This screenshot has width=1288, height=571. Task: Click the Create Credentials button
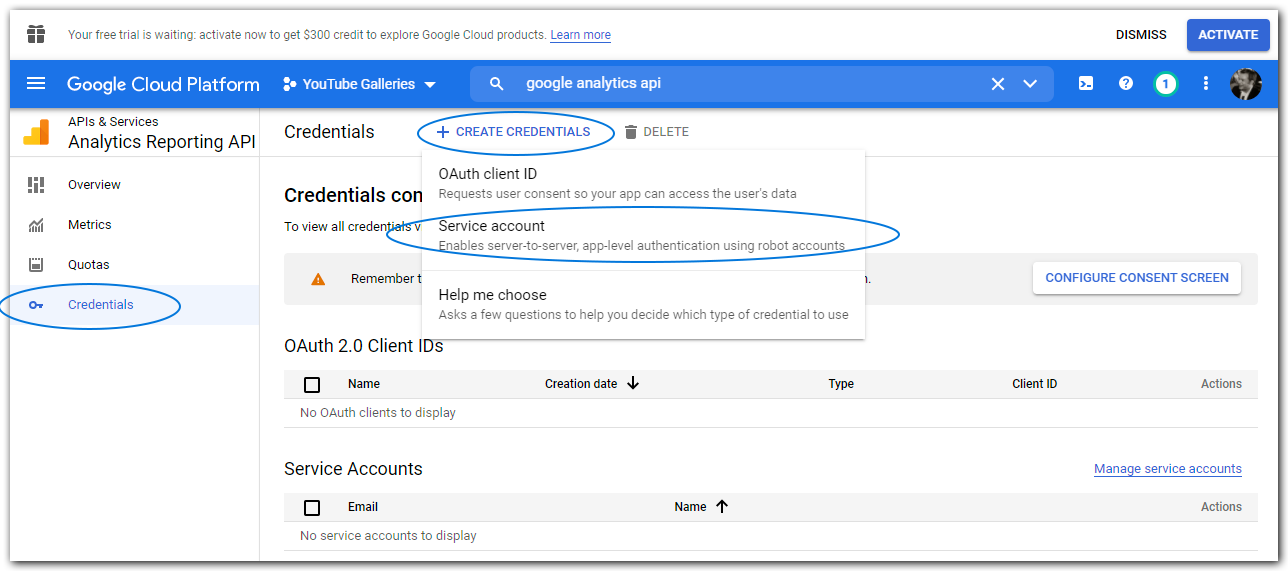coord(513,132)
